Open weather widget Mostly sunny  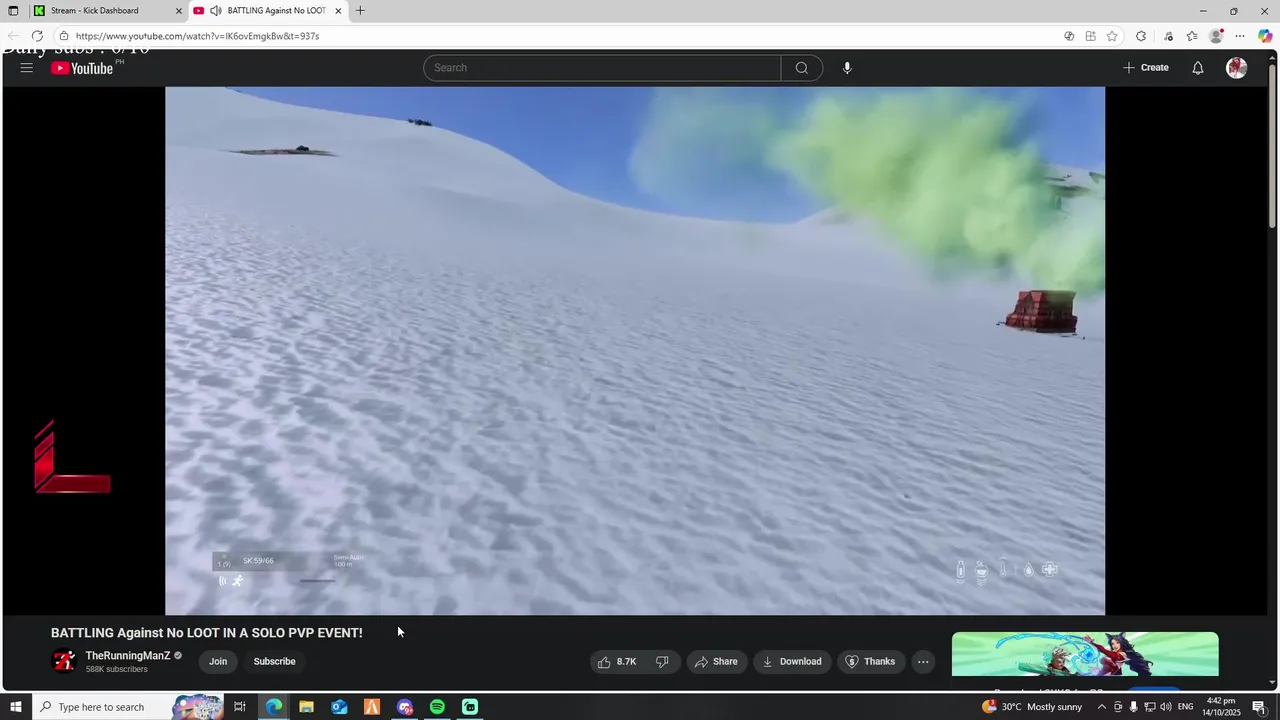[1032, 707]
